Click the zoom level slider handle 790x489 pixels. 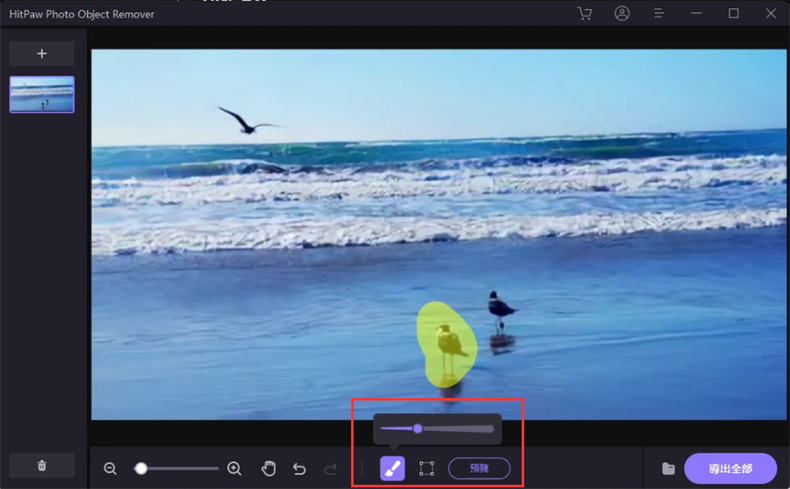pos(141,468)
